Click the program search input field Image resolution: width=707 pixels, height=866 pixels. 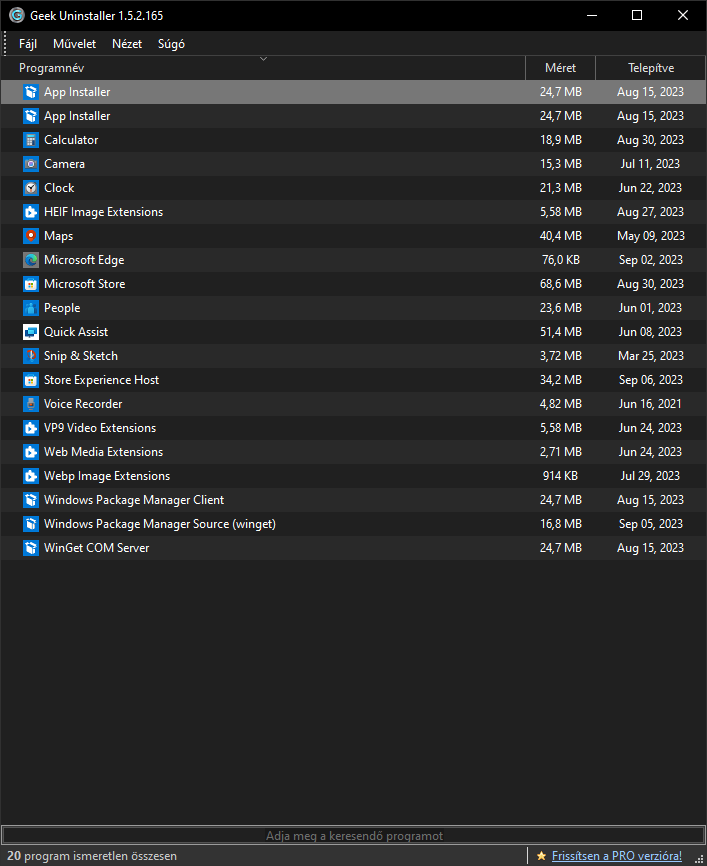pos(353,835)
